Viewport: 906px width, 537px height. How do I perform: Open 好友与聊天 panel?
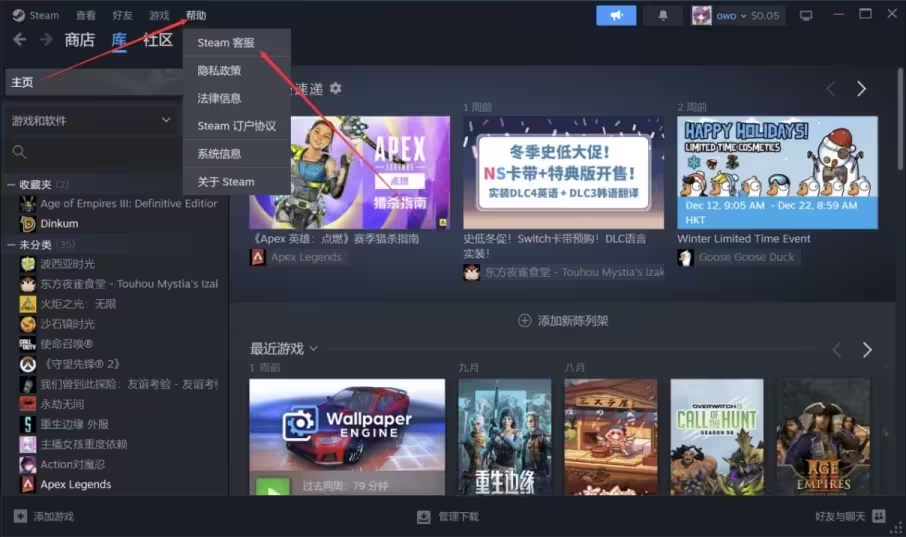850,516
